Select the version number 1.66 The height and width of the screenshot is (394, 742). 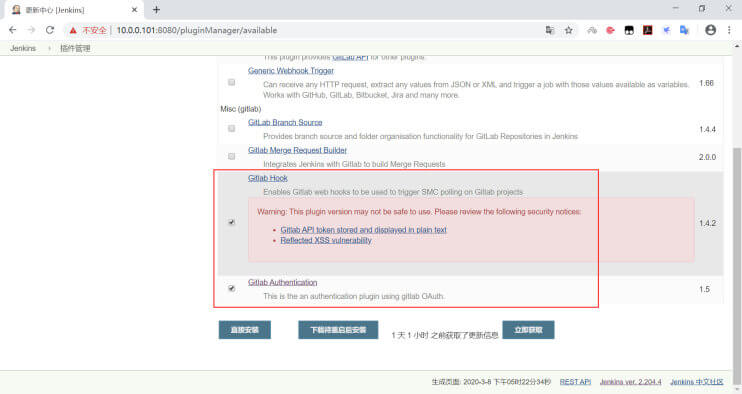[x=706, y=83]
